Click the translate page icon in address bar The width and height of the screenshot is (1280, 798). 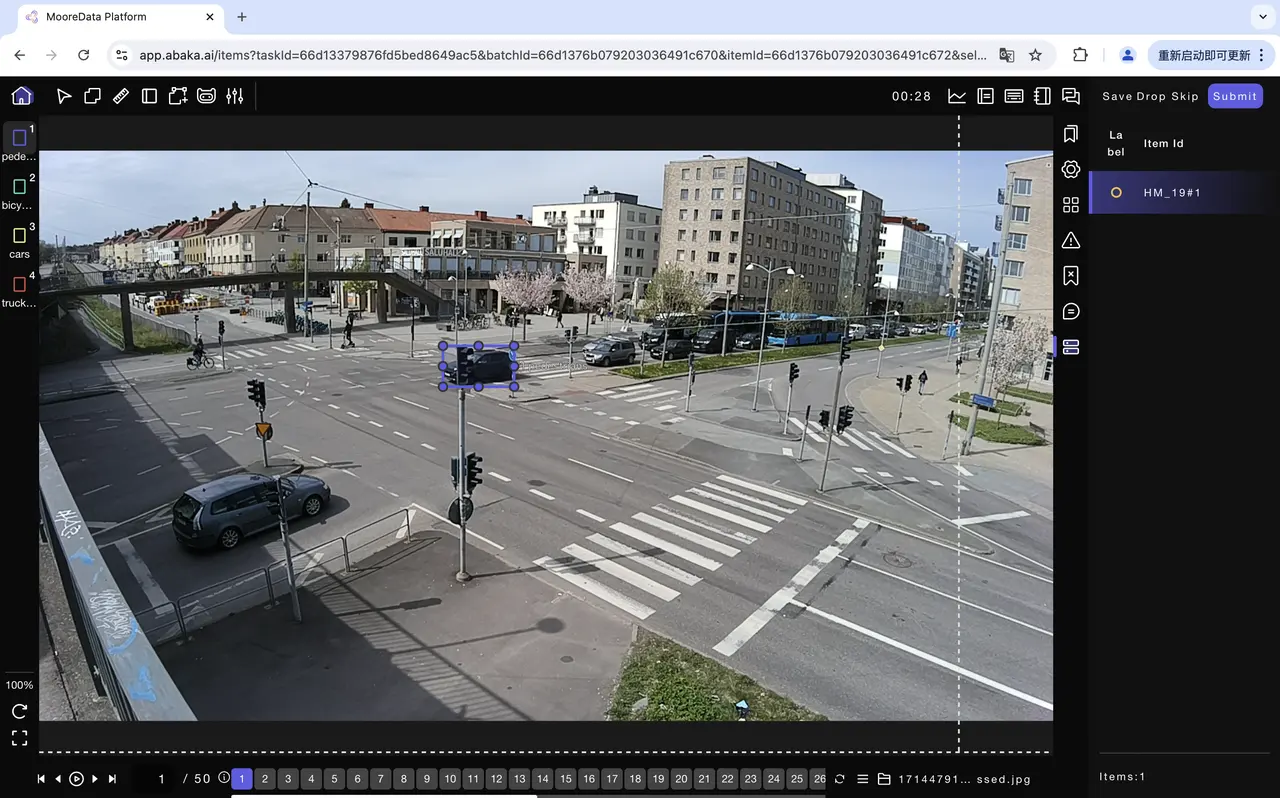[x=1007, y=55]
